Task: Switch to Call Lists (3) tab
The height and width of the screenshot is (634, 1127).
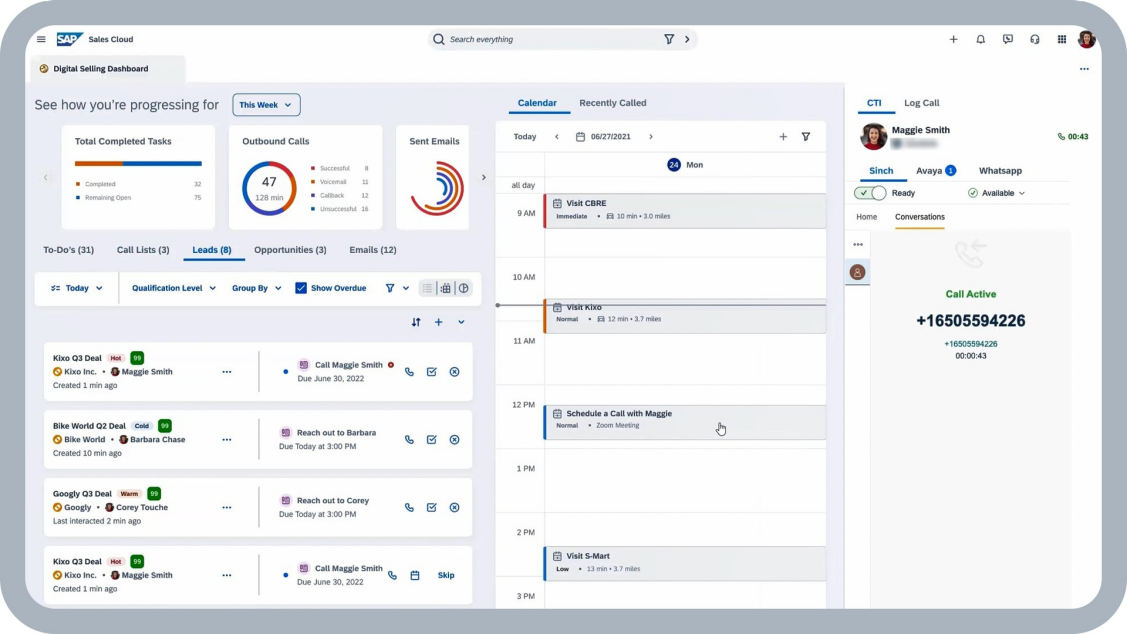Action: click(x=143, y=250)
